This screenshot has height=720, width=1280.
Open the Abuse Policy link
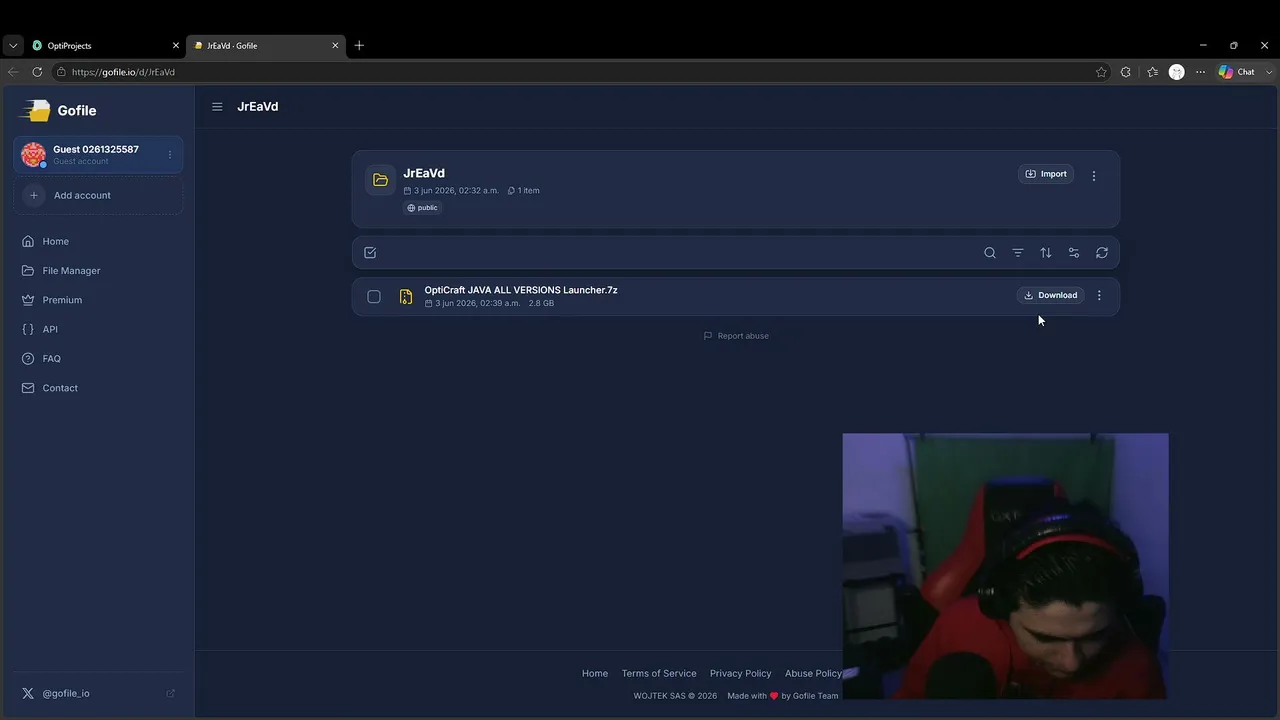[x=813, y=673]
